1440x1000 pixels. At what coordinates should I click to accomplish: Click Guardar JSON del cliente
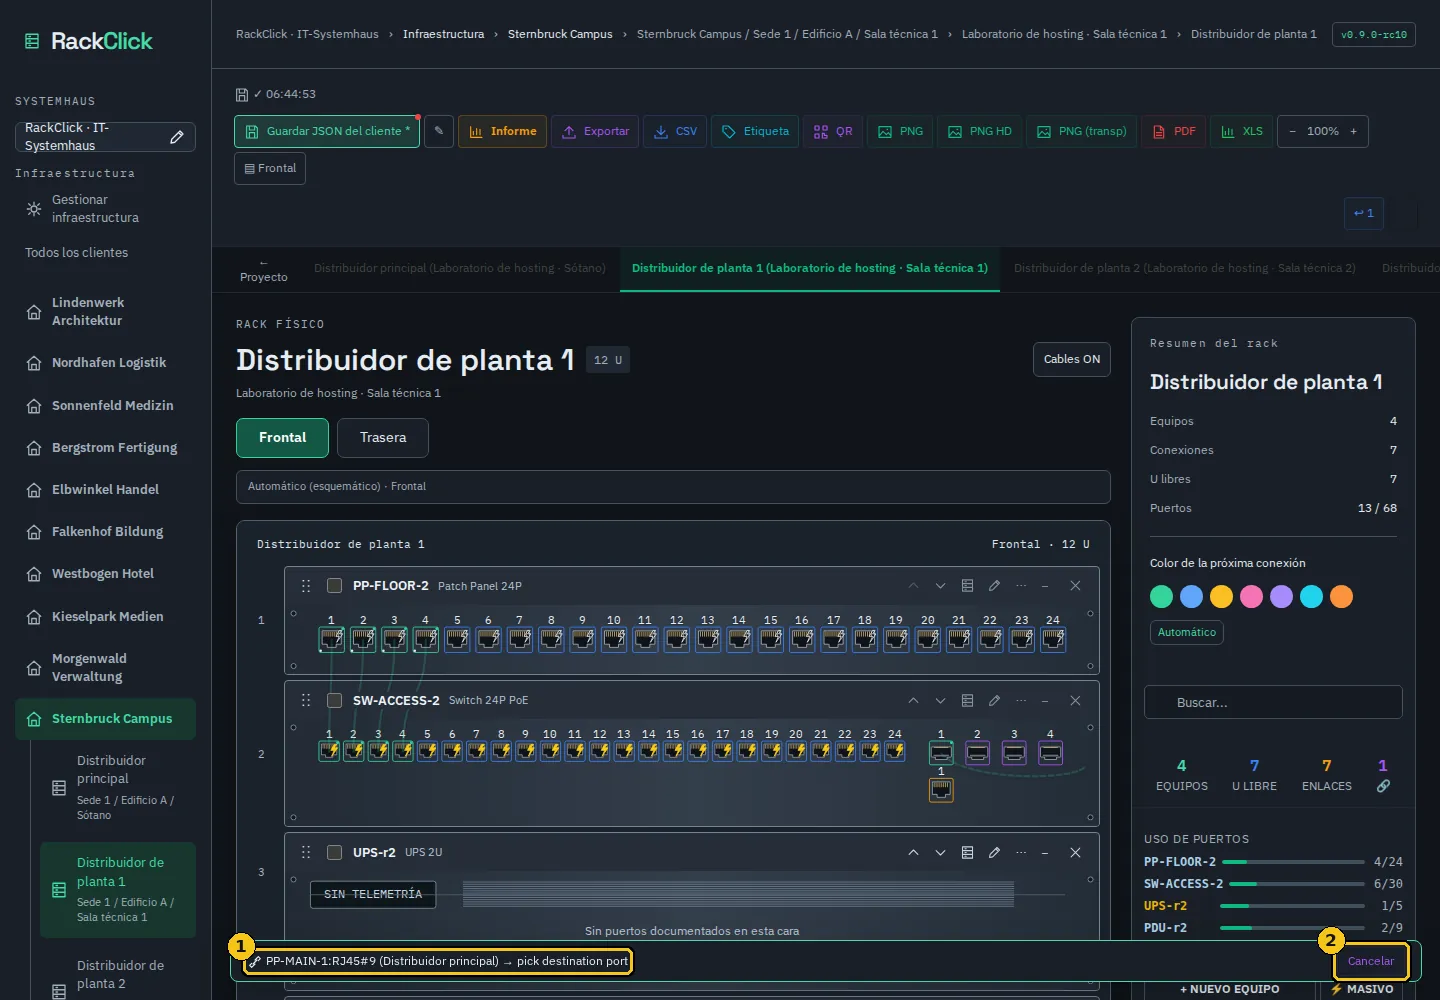click(327, 131)
